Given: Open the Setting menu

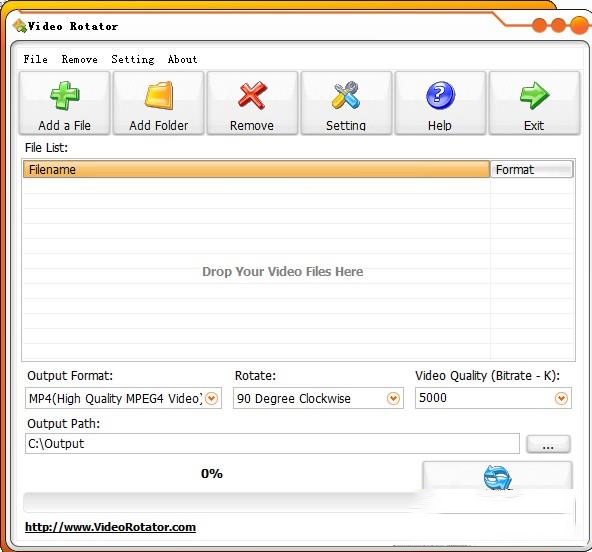Looking at the screenshot, I should [x=133, y=59].
